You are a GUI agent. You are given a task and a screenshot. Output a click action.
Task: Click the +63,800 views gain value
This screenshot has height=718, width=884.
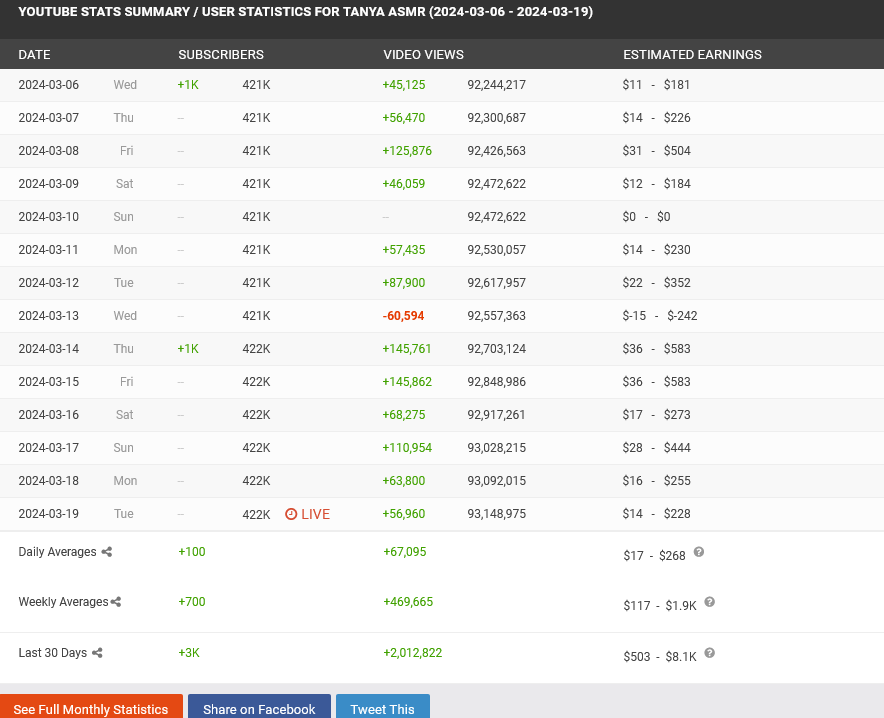coord(404,481)
